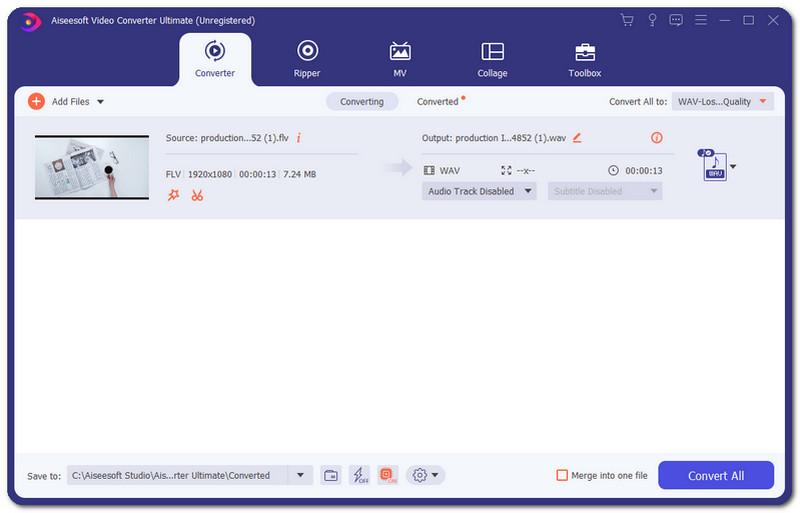Expand the Save to path dropdown
This screenshot has width=800, height=513.
(300, 475)
